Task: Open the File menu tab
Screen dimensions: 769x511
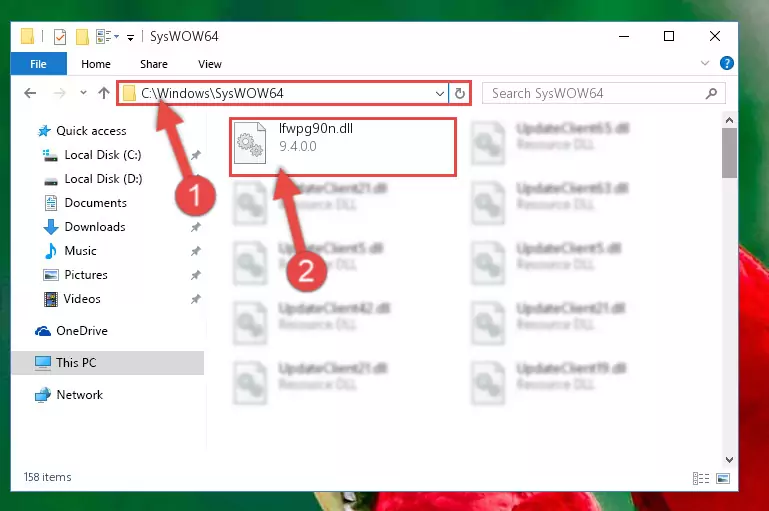Action: [x=38, y=64]
